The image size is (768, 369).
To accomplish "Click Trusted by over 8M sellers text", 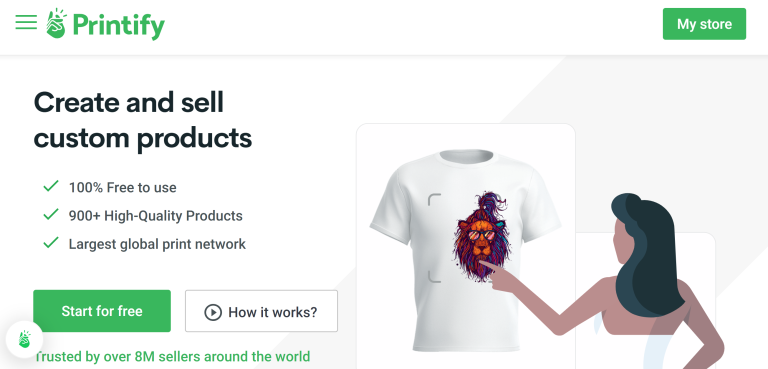I will [172, 356].
